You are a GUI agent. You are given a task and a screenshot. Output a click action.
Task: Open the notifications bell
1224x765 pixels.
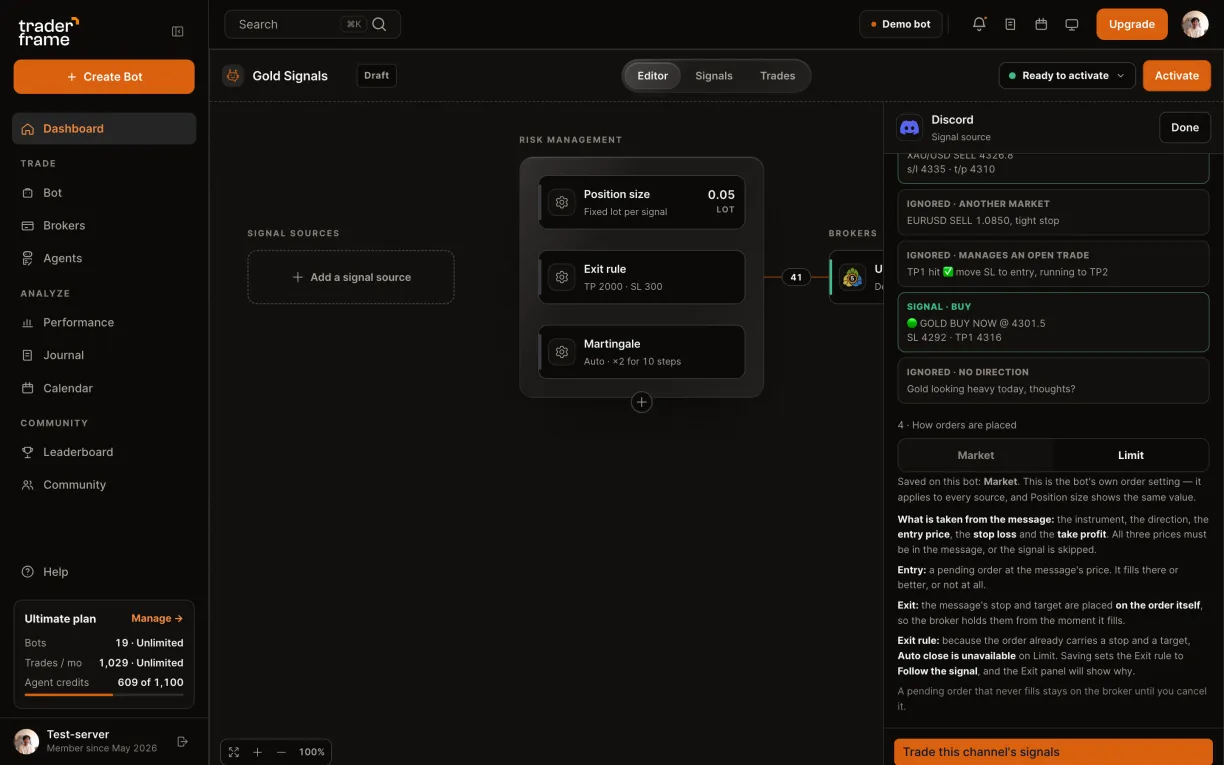tap(979, 24)
